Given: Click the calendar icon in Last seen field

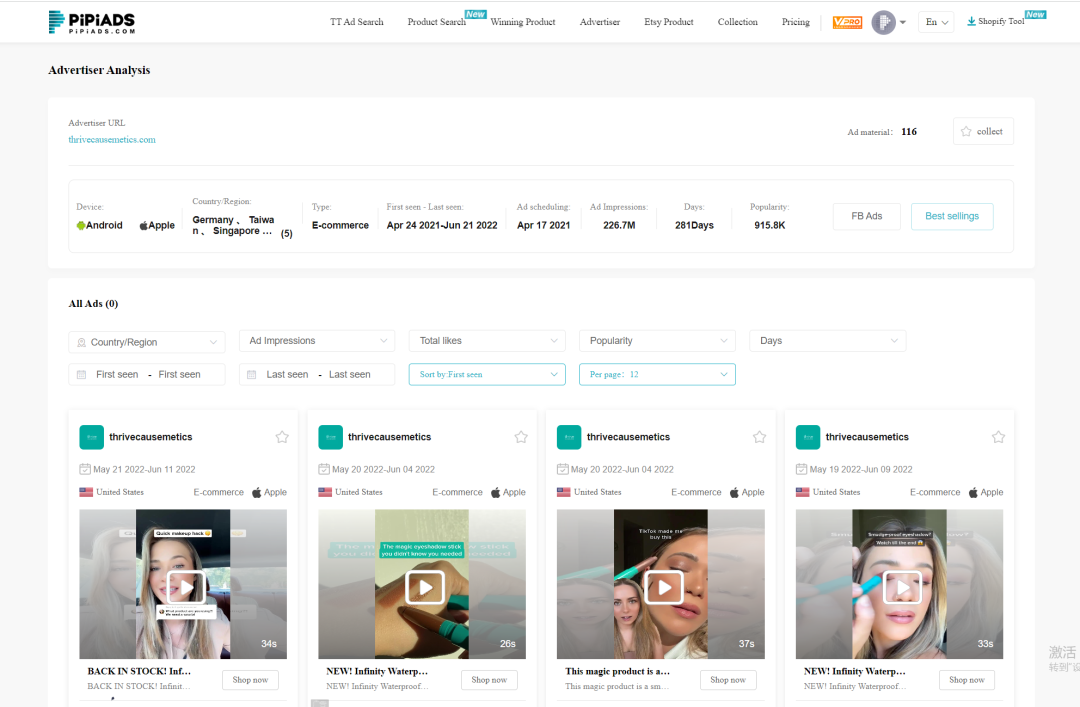Looking at the screenshot, I should tap(251, 375).
